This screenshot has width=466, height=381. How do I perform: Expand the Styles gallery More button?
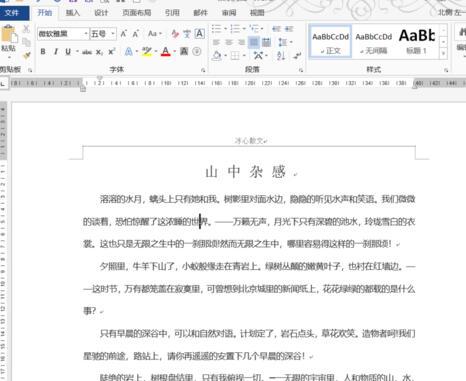444,53
